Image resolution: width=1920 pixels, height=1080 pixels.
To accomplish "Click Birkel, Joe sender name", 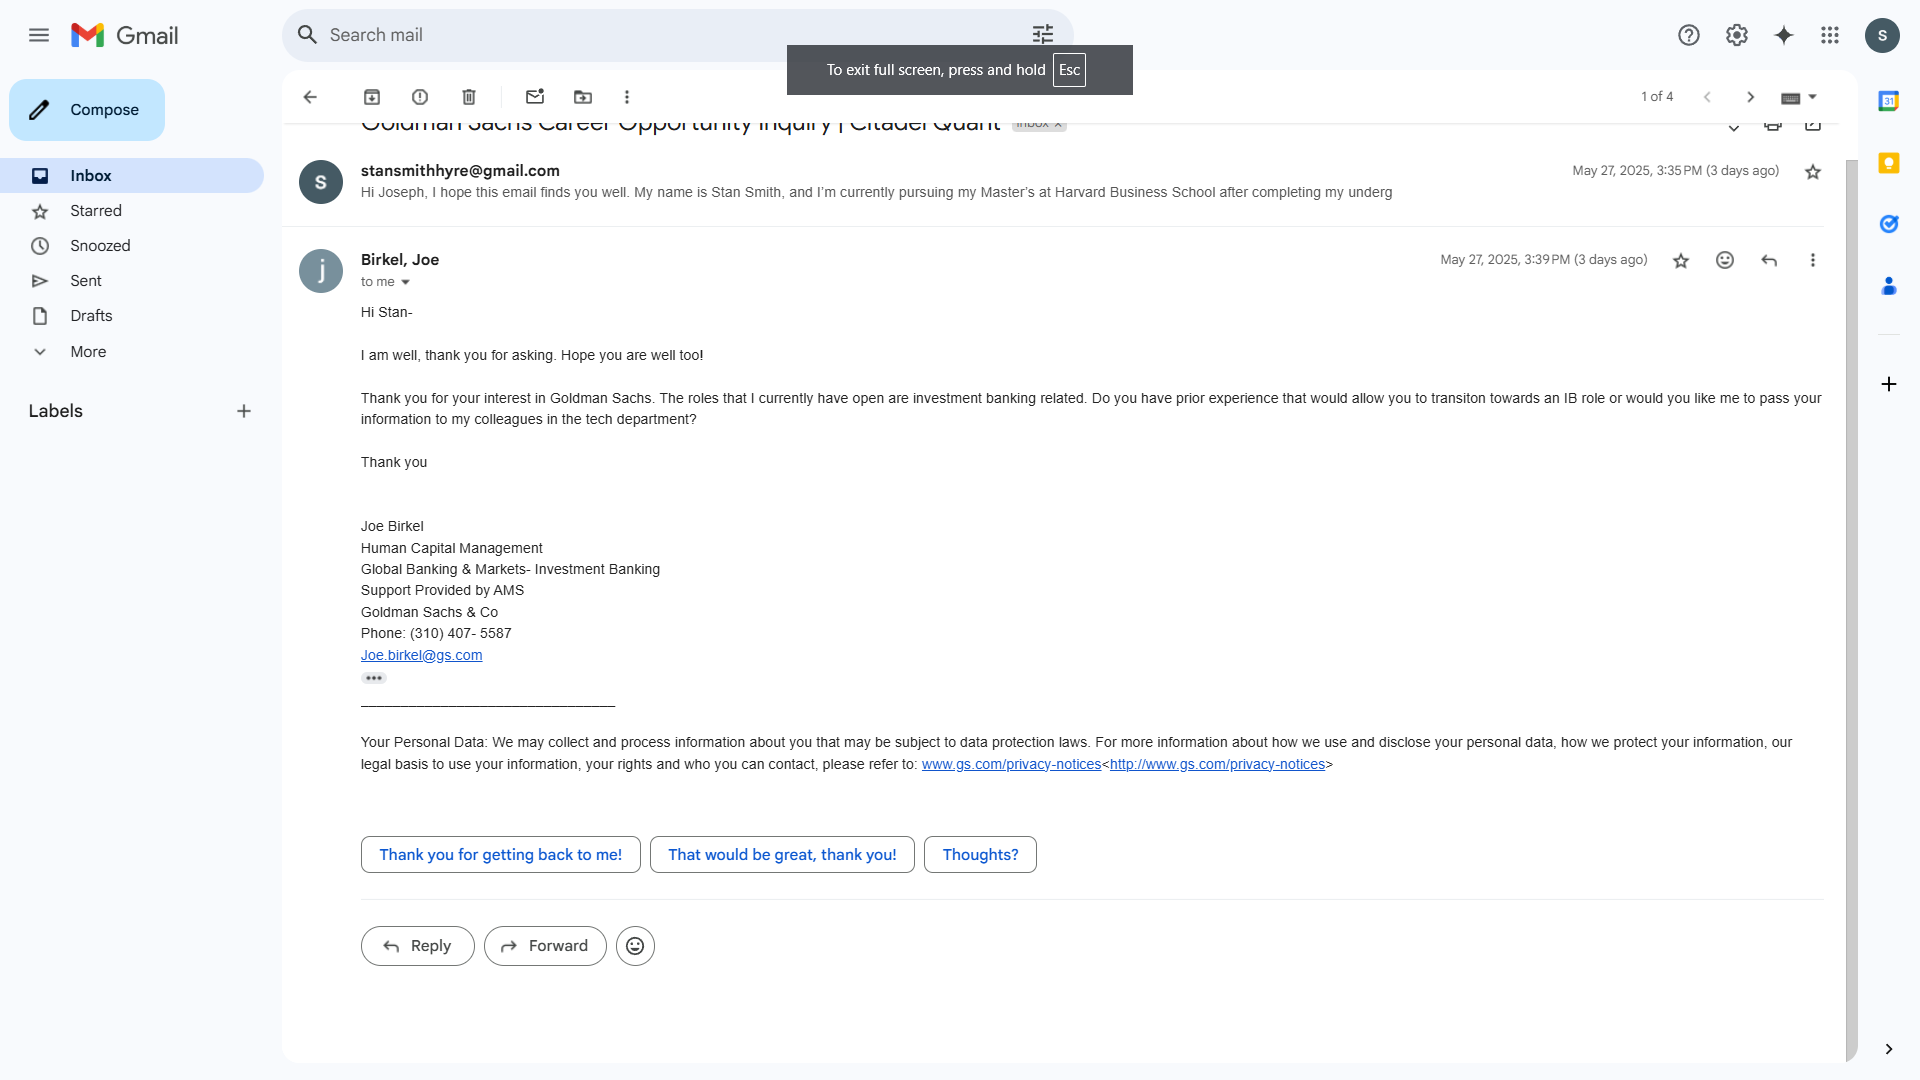I will 400,260.
